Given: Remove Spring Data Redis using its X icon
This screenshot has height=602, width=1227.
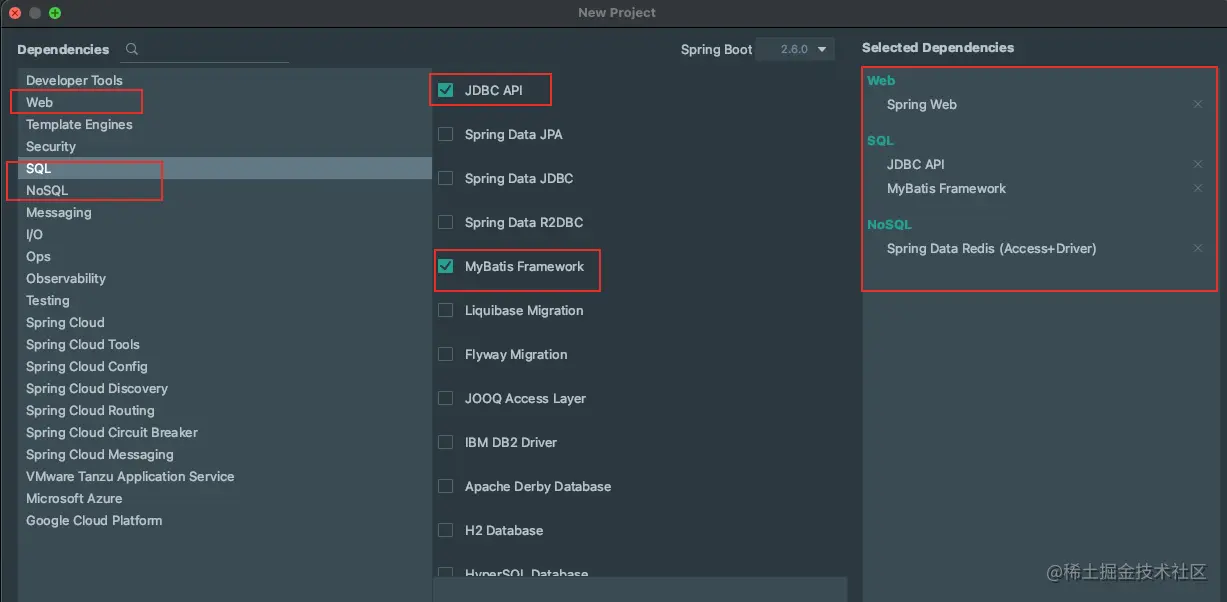Looking at the screenshot, I should (x=1198, y=248).
